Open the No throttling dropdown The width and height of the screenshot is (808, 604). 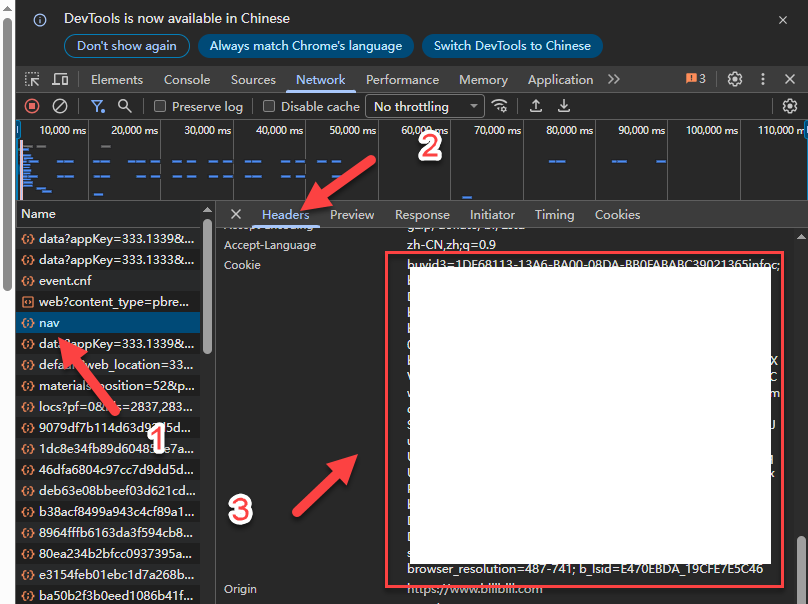coord(425,106)
